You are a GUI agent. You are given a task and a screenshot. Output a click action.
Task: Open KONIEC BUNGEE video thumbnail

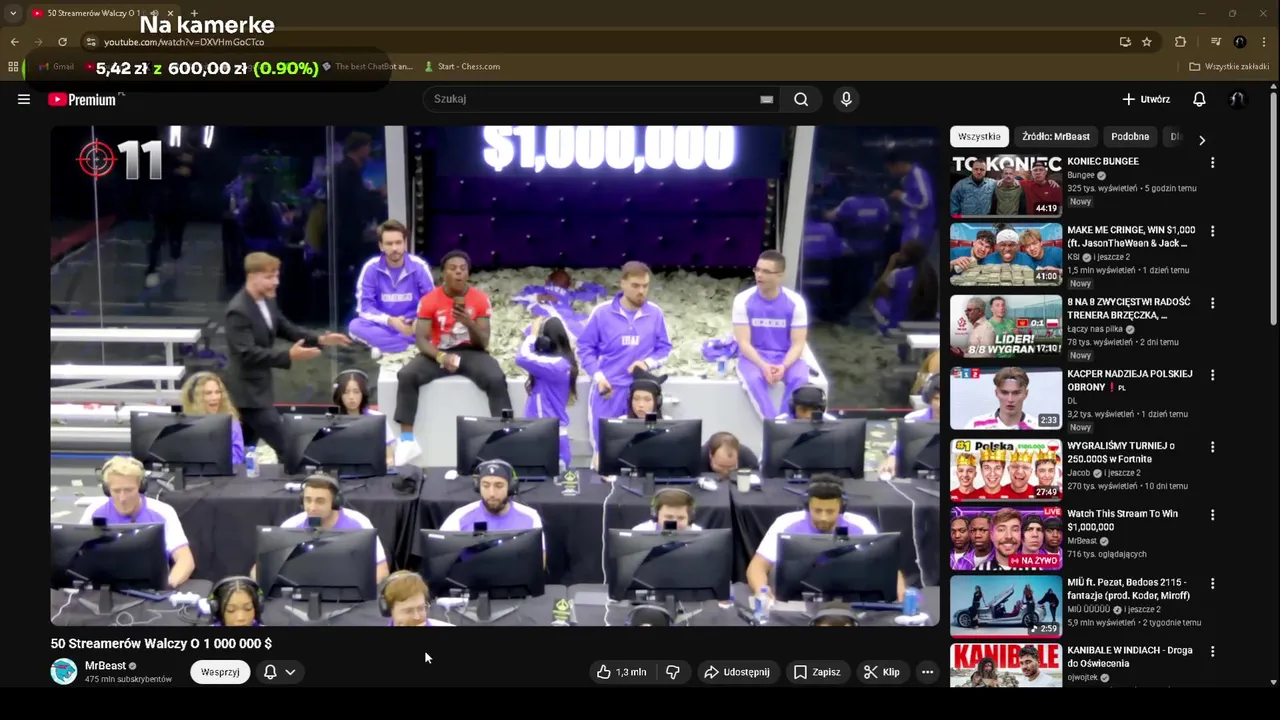click(1006, 186)
